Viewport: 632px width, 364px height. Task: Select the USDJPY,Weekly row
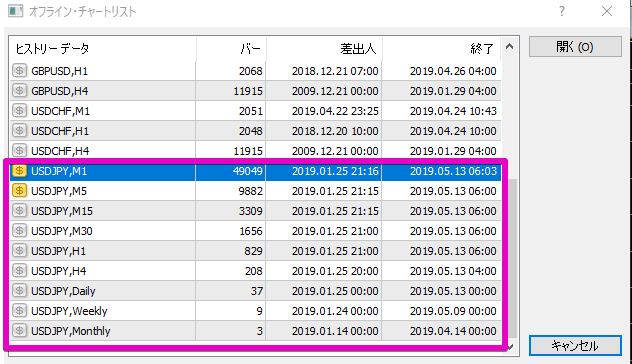click(256, 311)
